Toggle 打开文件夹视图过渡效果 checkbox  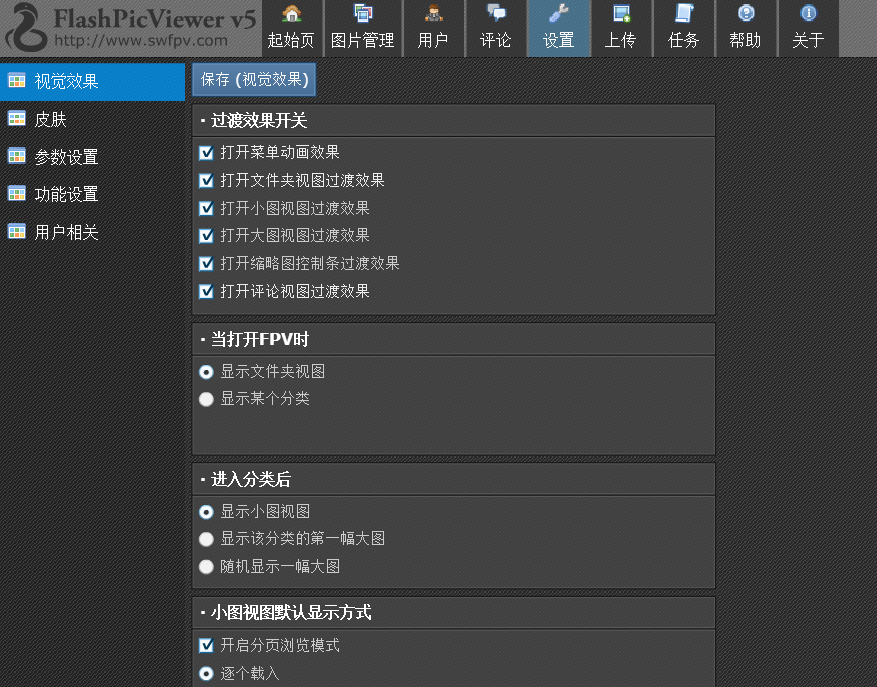pyautogui.click(x=207, y=181)
